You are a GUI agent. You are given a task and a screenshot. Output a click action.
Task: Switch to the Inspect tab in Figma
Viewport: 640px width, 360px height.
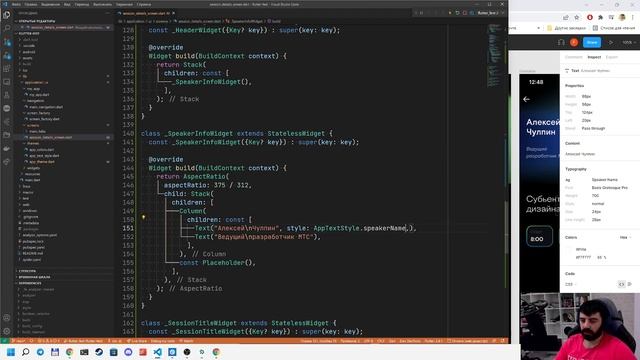(594, 57)
